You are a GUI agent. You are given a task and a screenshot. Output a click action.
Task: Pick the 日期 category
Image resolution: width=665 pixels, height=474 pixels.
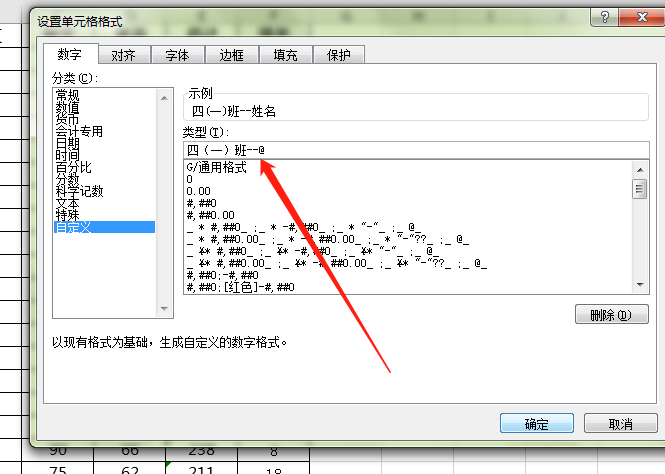pyautogui.click(x=104, y=143)
